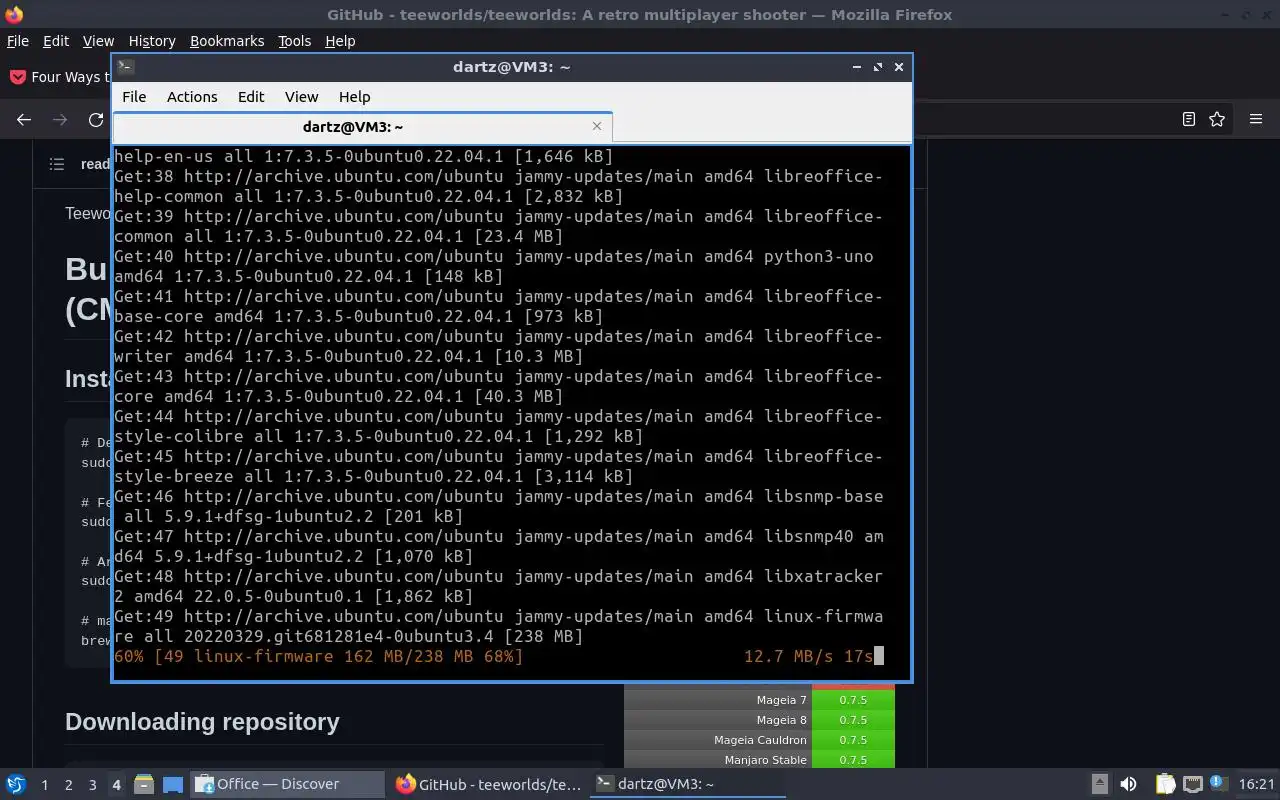Minimize the terminal window
Viewport: 1280px width, 800px height.
coord(857,67)
